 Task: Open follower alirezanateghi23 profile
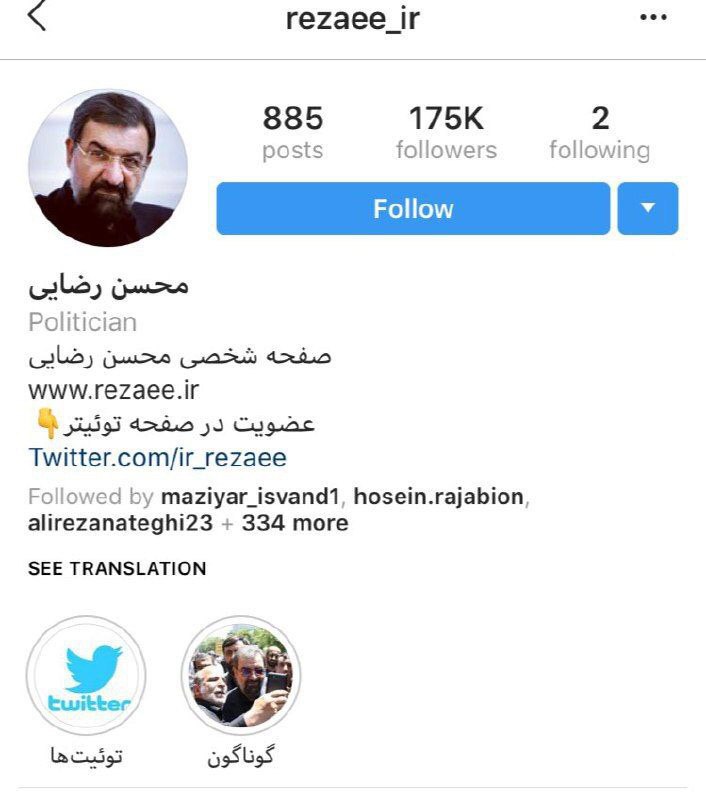tap(120, 523)
